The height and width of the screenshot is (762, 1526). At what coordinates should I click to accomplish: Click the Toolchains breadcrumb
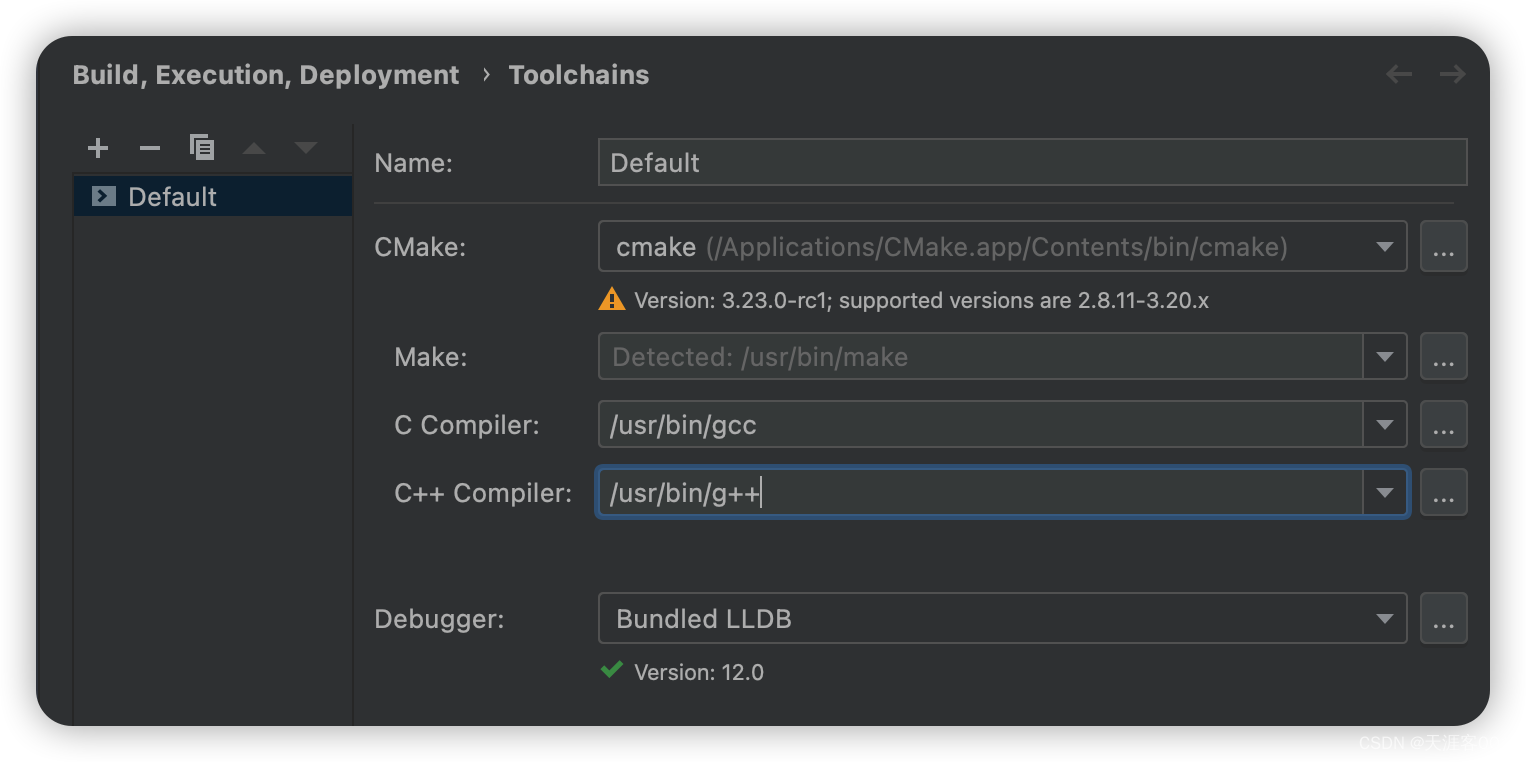(578, 74)
